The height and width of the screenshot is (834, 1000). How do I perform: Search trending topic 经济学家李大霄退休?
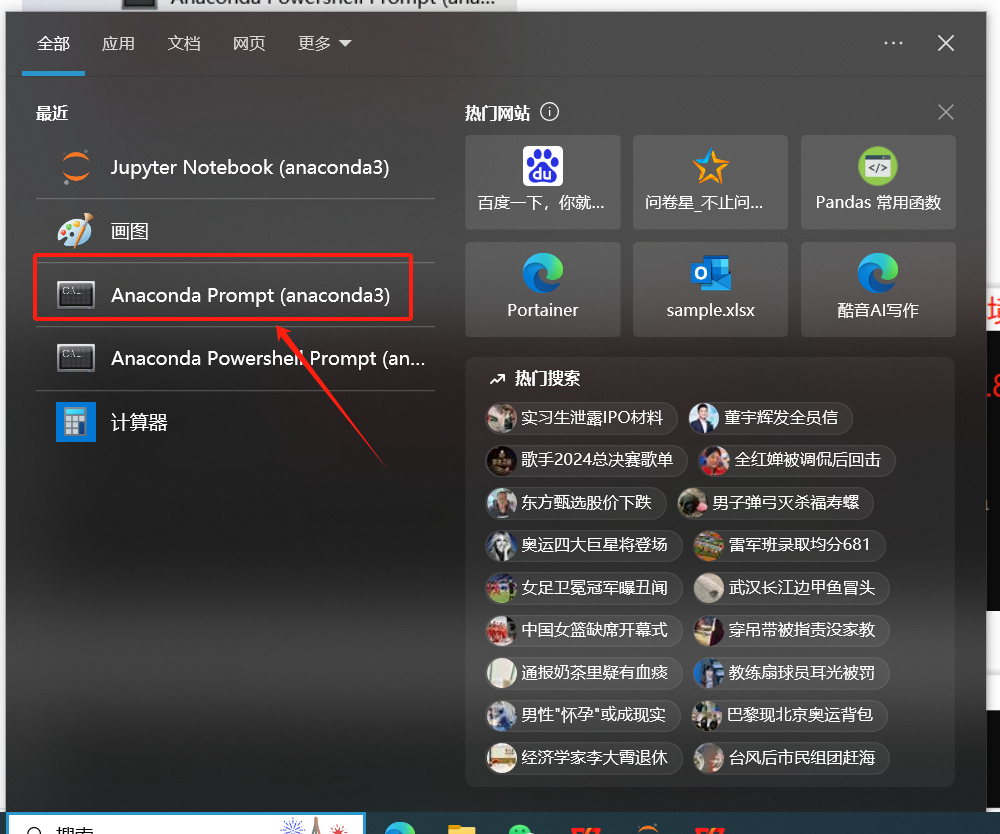pyautogui.click(x=584, y=757)
